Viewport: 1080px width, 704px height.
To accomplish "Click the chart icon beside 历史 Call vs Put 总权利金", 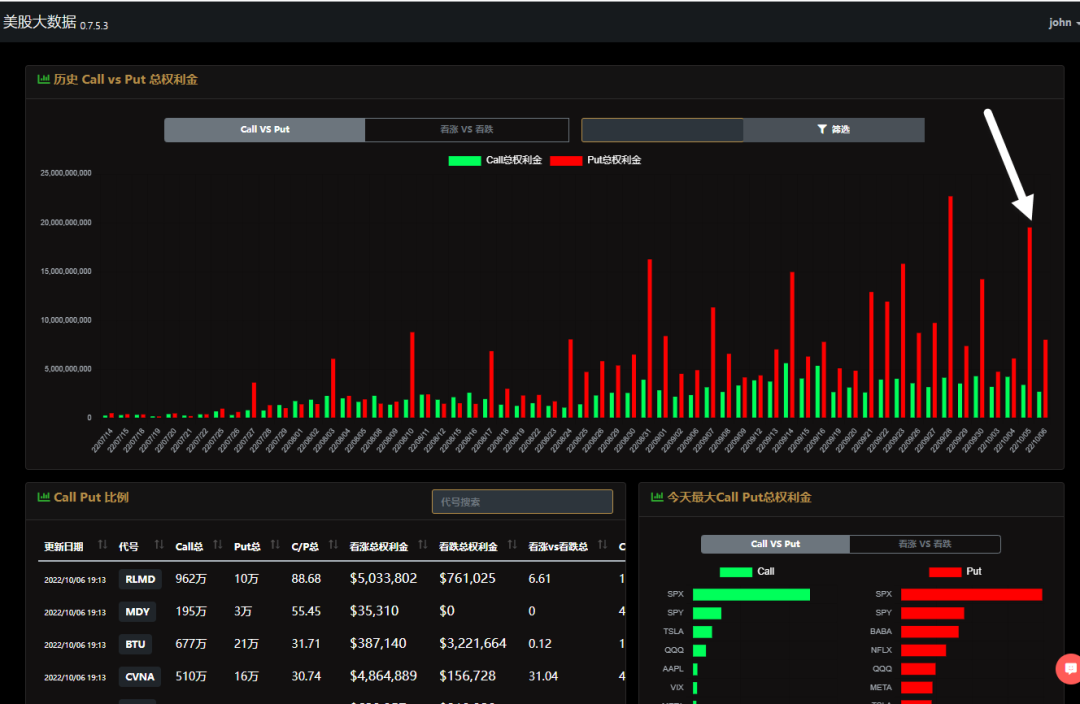I will tap(43, 79).
